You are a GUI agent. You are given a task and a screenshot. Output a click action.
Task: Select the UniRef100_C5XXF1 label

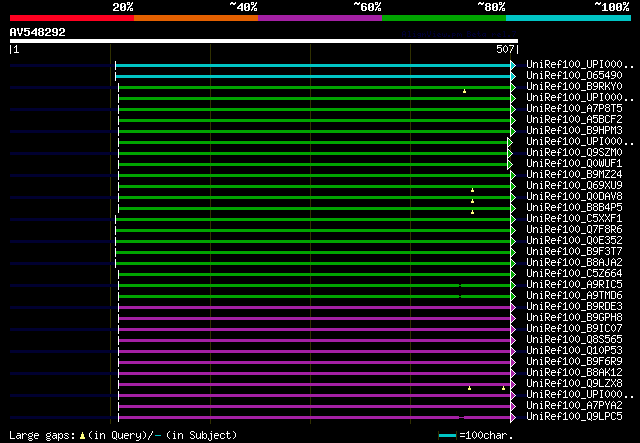point(574,219)
